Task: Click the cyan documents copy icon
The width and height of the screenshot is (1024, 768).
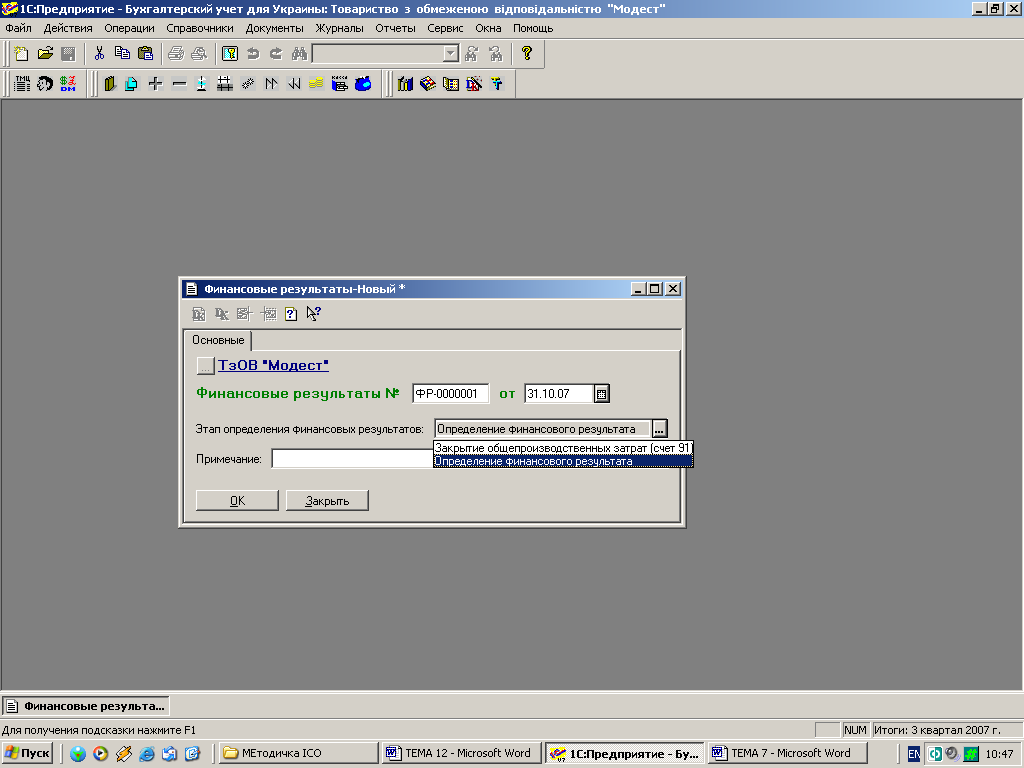Action: (x=131, y=84)
